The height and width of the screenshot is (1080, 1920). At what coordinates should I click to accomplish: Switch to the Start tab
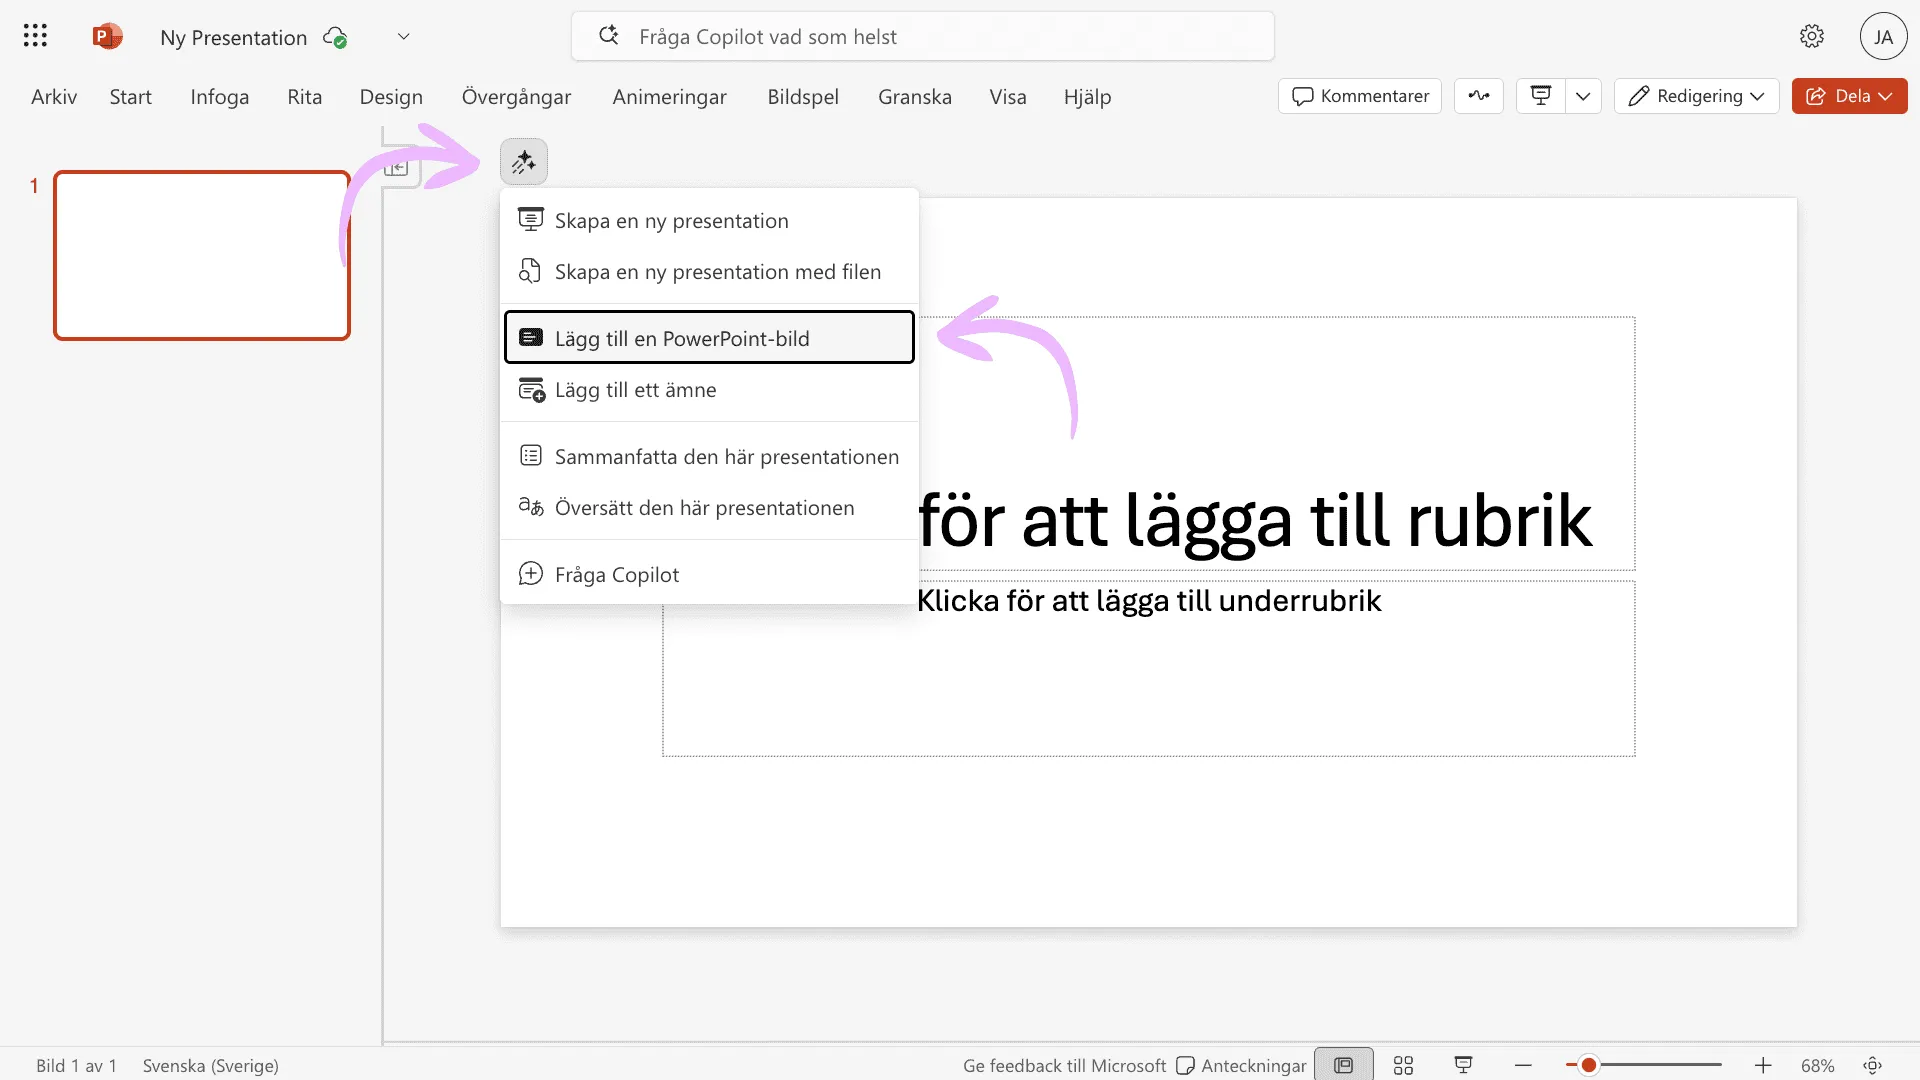(131, 97)
